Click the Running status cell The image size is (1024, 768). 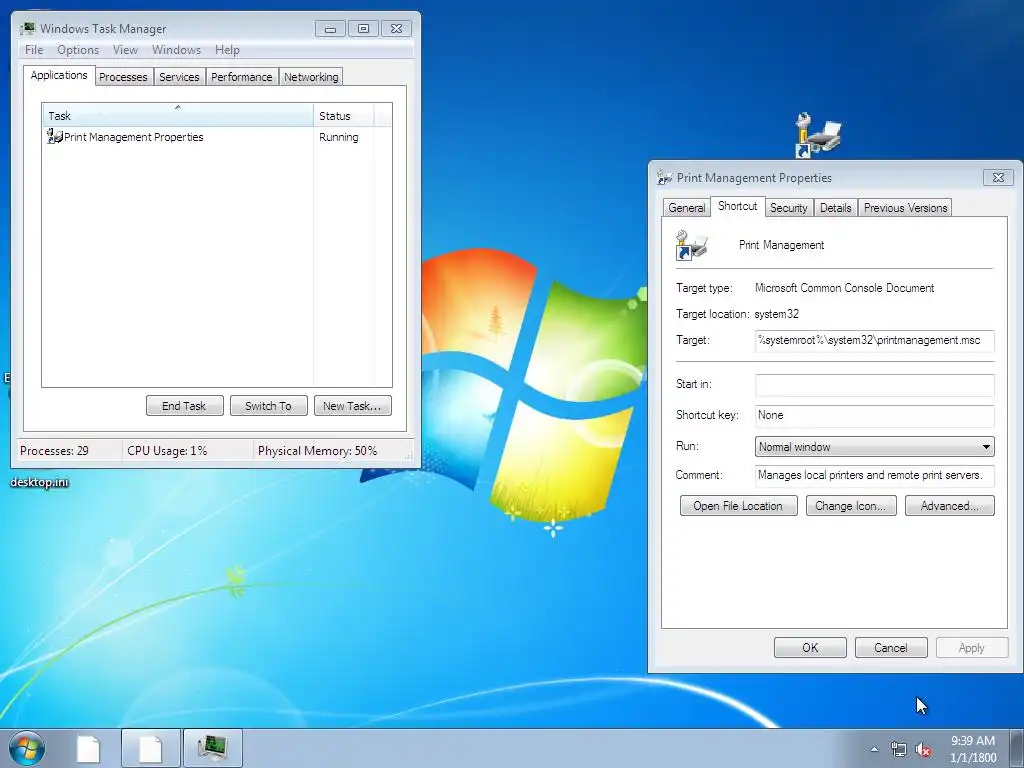click(338, 137)
